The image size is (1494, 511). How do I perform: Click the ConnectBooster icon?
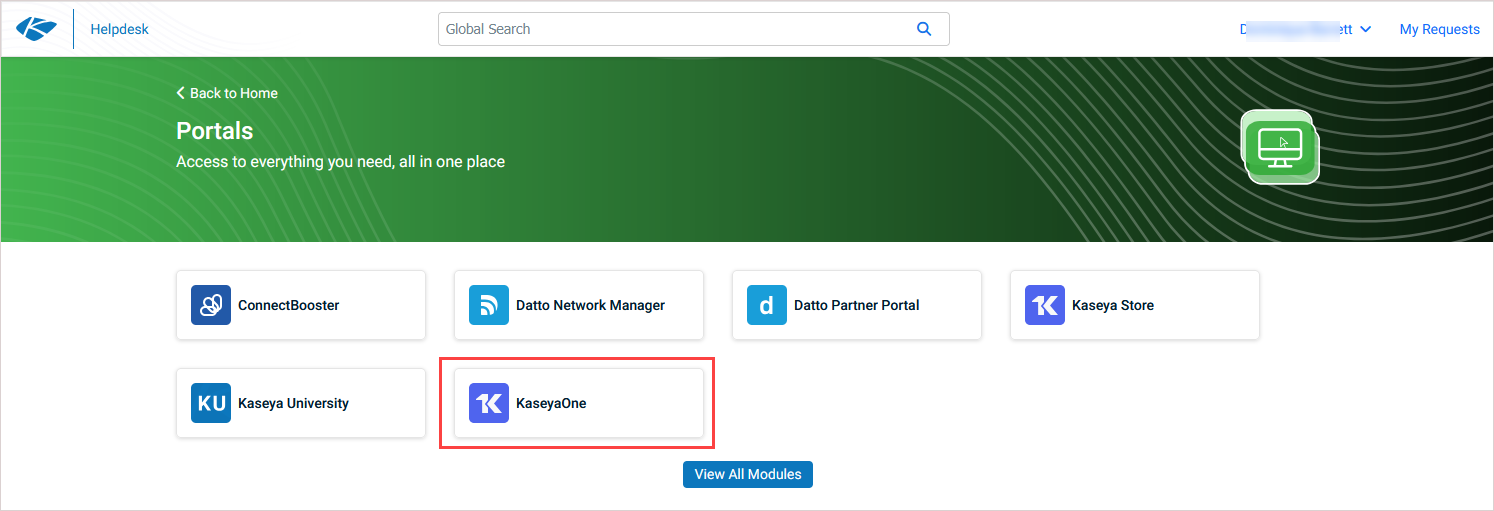coord(211,305)
